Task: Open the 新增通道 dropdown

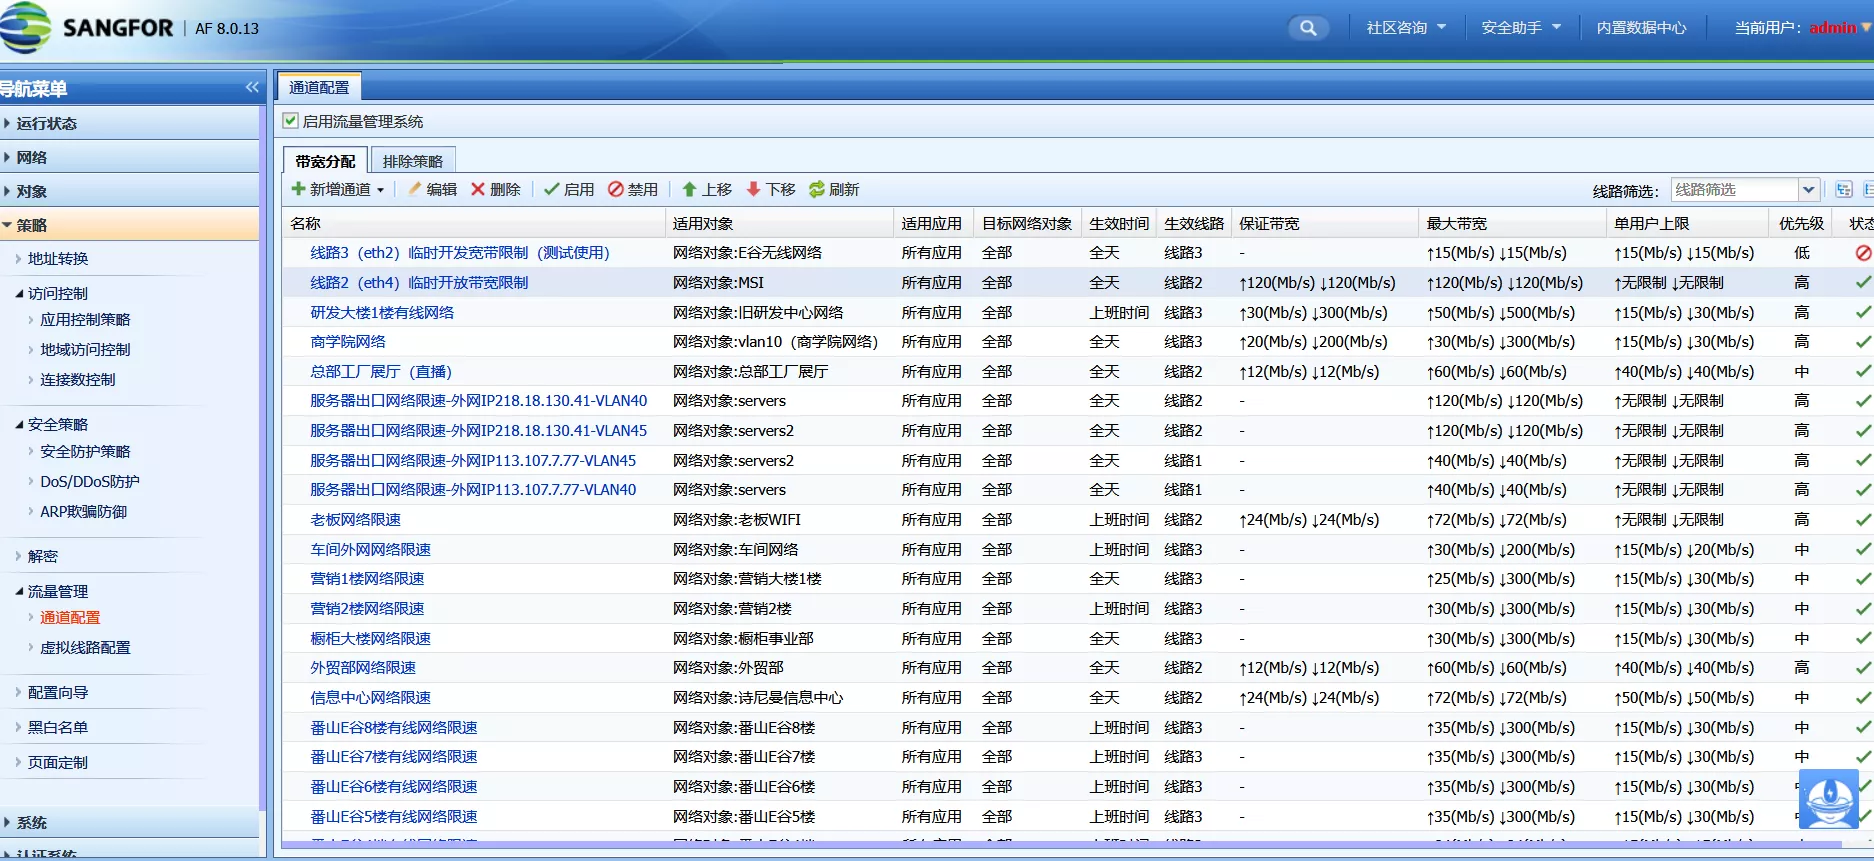Action: 338,189
